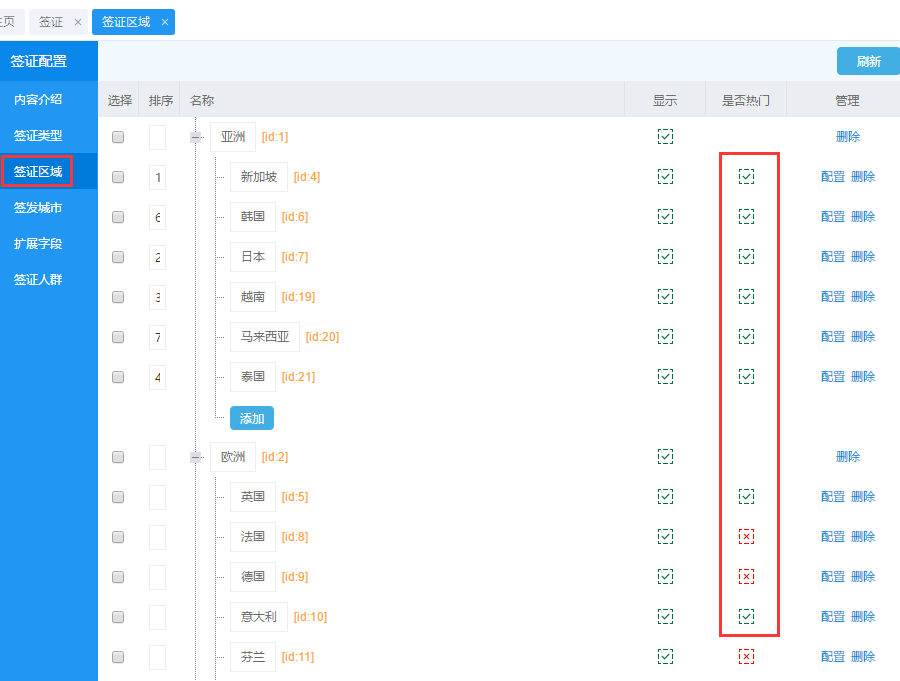Collapse the 欧洲 tree node
The image size is (900, 681).
pyautogui.click(x=196, y=457)
